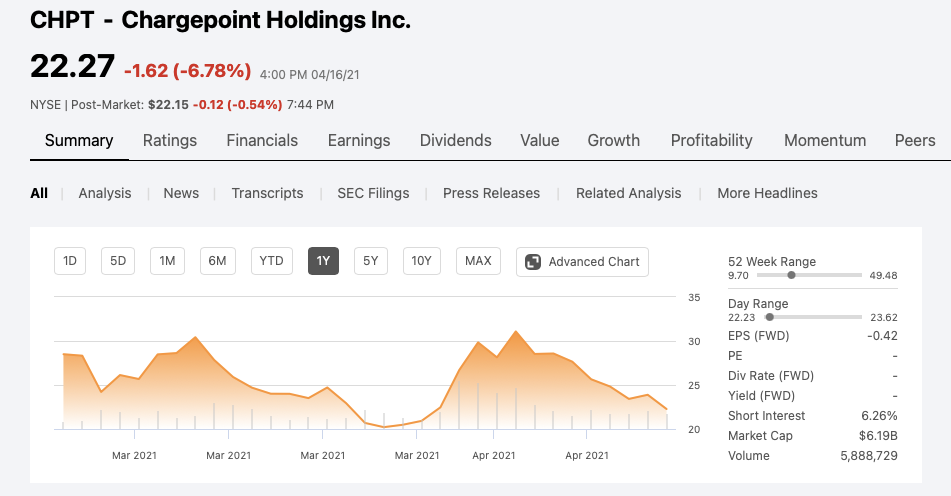
Task: Show Transcripts headlines
Action: point(267,193)
